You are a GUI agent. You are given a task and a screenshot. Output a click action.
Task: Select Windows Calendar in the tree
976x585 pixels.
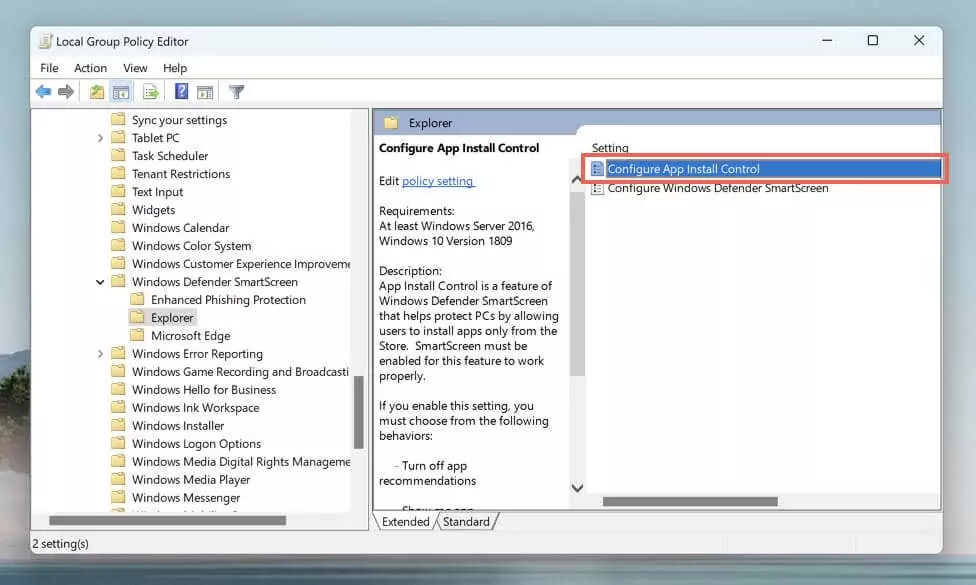[x=181, y=228]
